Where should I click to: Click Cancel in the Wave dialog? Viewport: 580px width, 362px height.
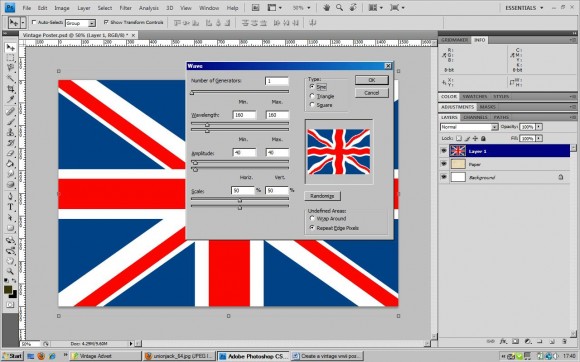[372, 93]
